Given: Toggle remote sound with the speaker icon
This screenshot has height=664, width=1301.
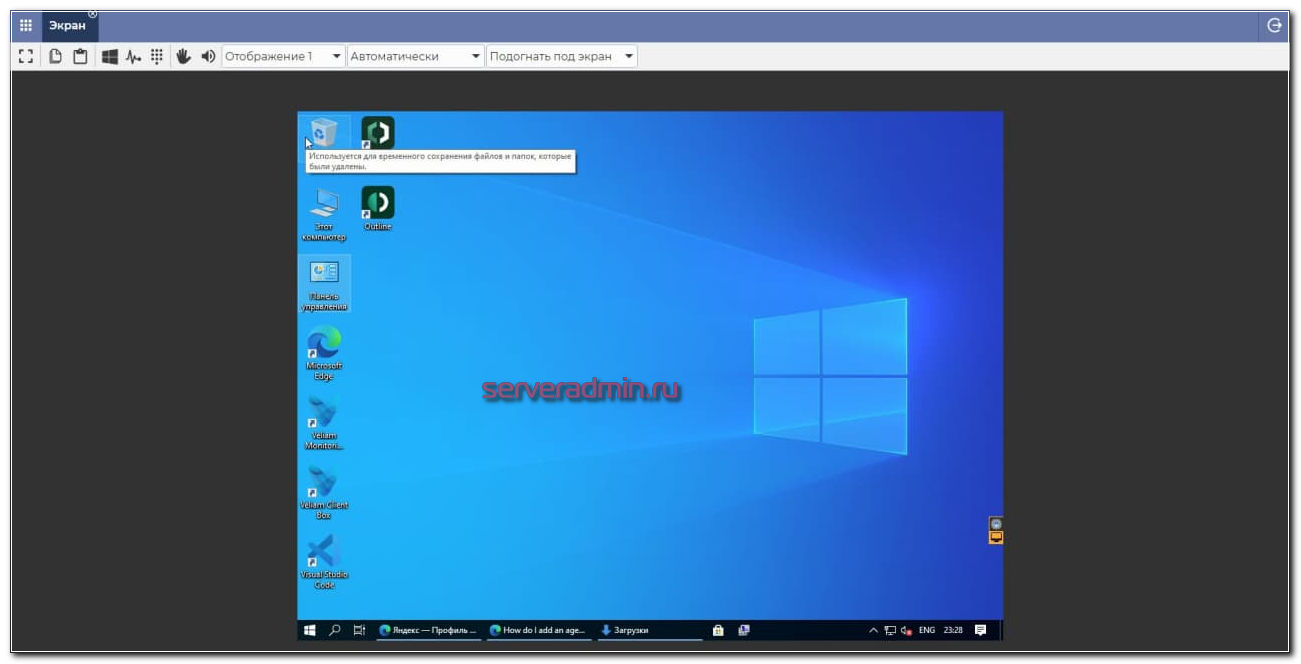Looking at the screenshot, I should (x=208, y=57).
